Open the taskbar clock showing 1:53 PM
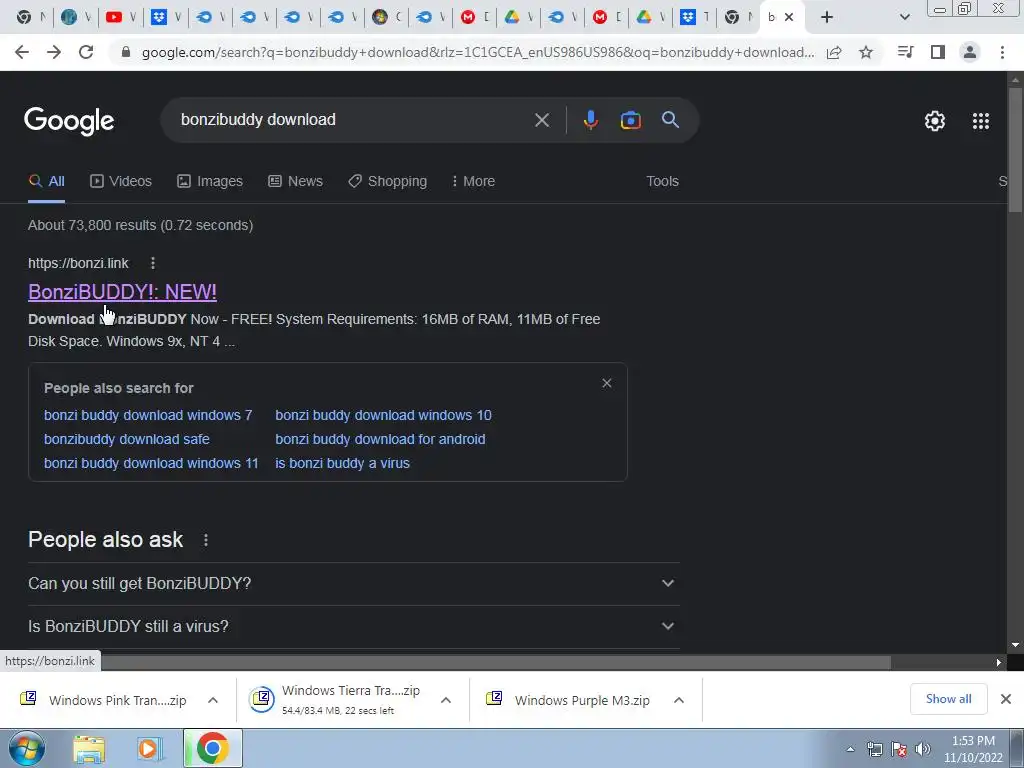The width and height of the screenshot is (1024, 768). 973,749
